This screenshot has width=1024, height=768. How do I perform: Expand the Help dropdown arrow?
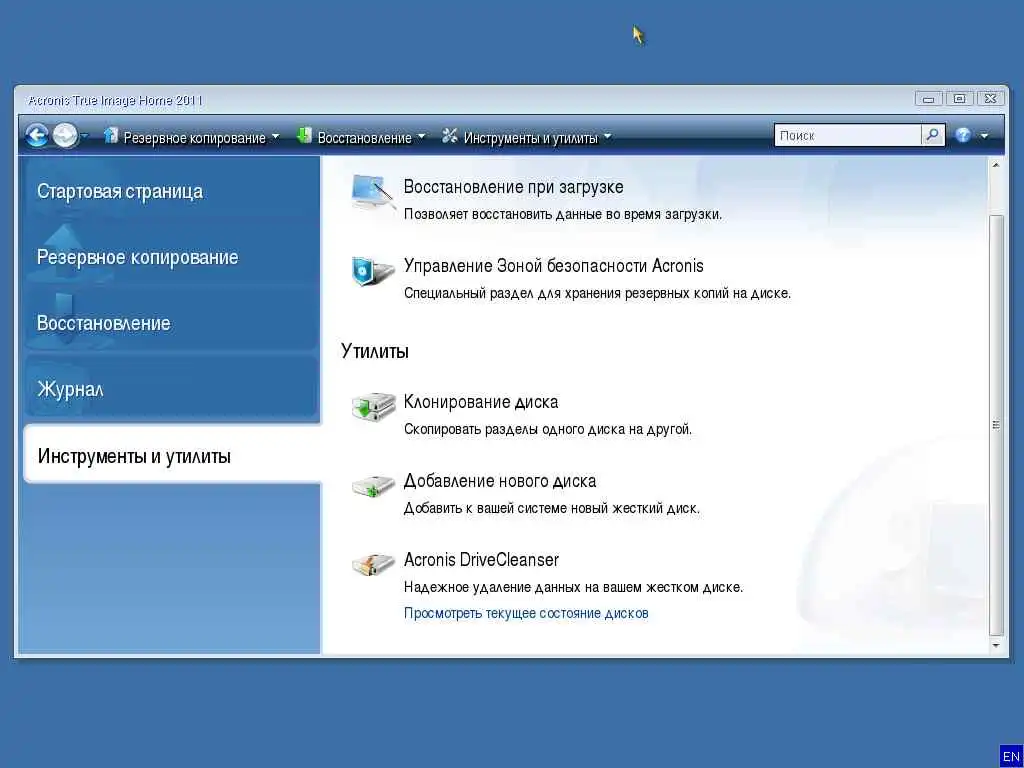pos(984,136)
